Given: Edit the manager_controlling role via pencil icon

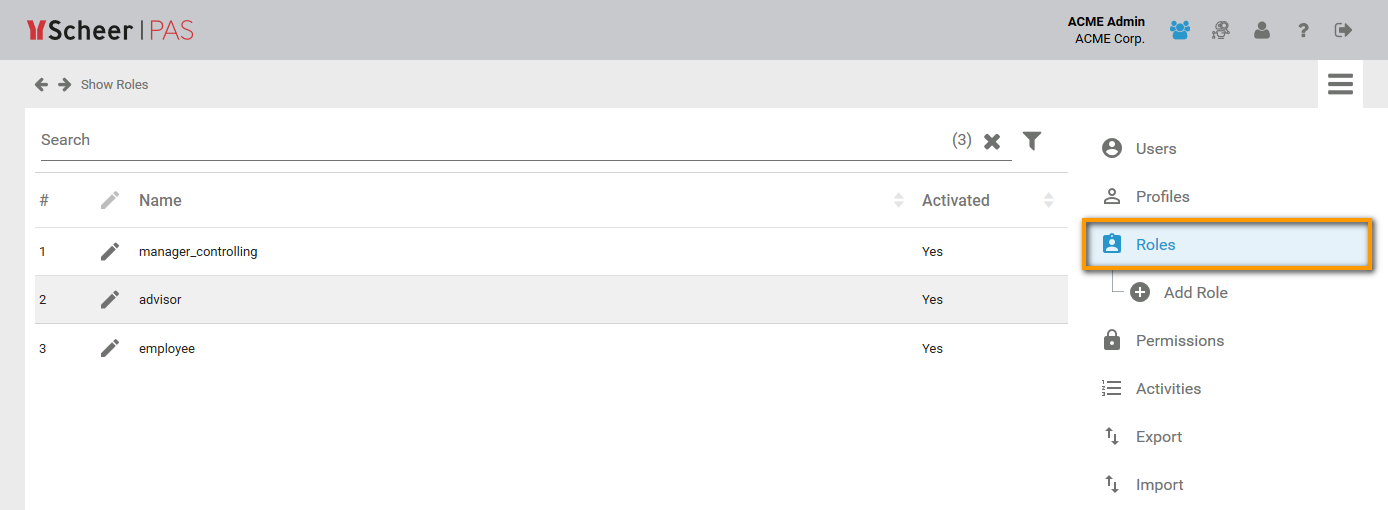Looking at the screenshot, I should pyautogui.click(x=110, y=252).
